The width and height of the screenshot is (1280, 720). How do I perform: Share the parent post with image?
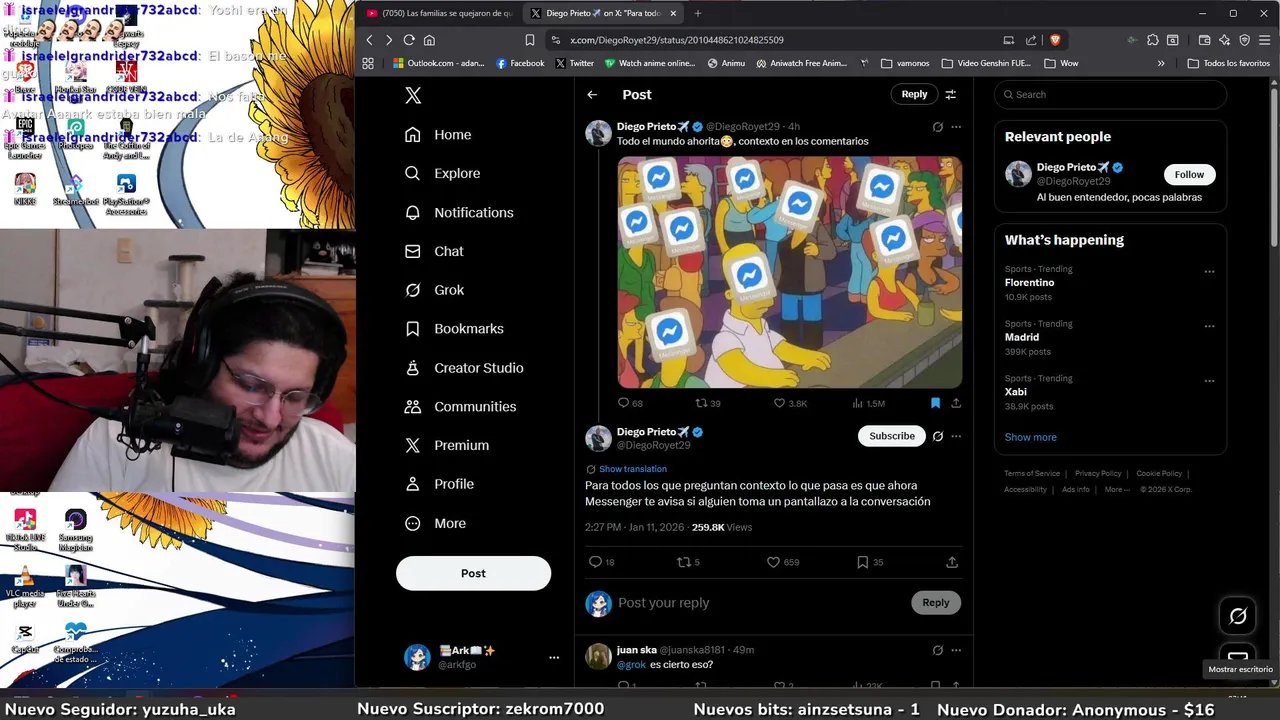tap(956, 403)
